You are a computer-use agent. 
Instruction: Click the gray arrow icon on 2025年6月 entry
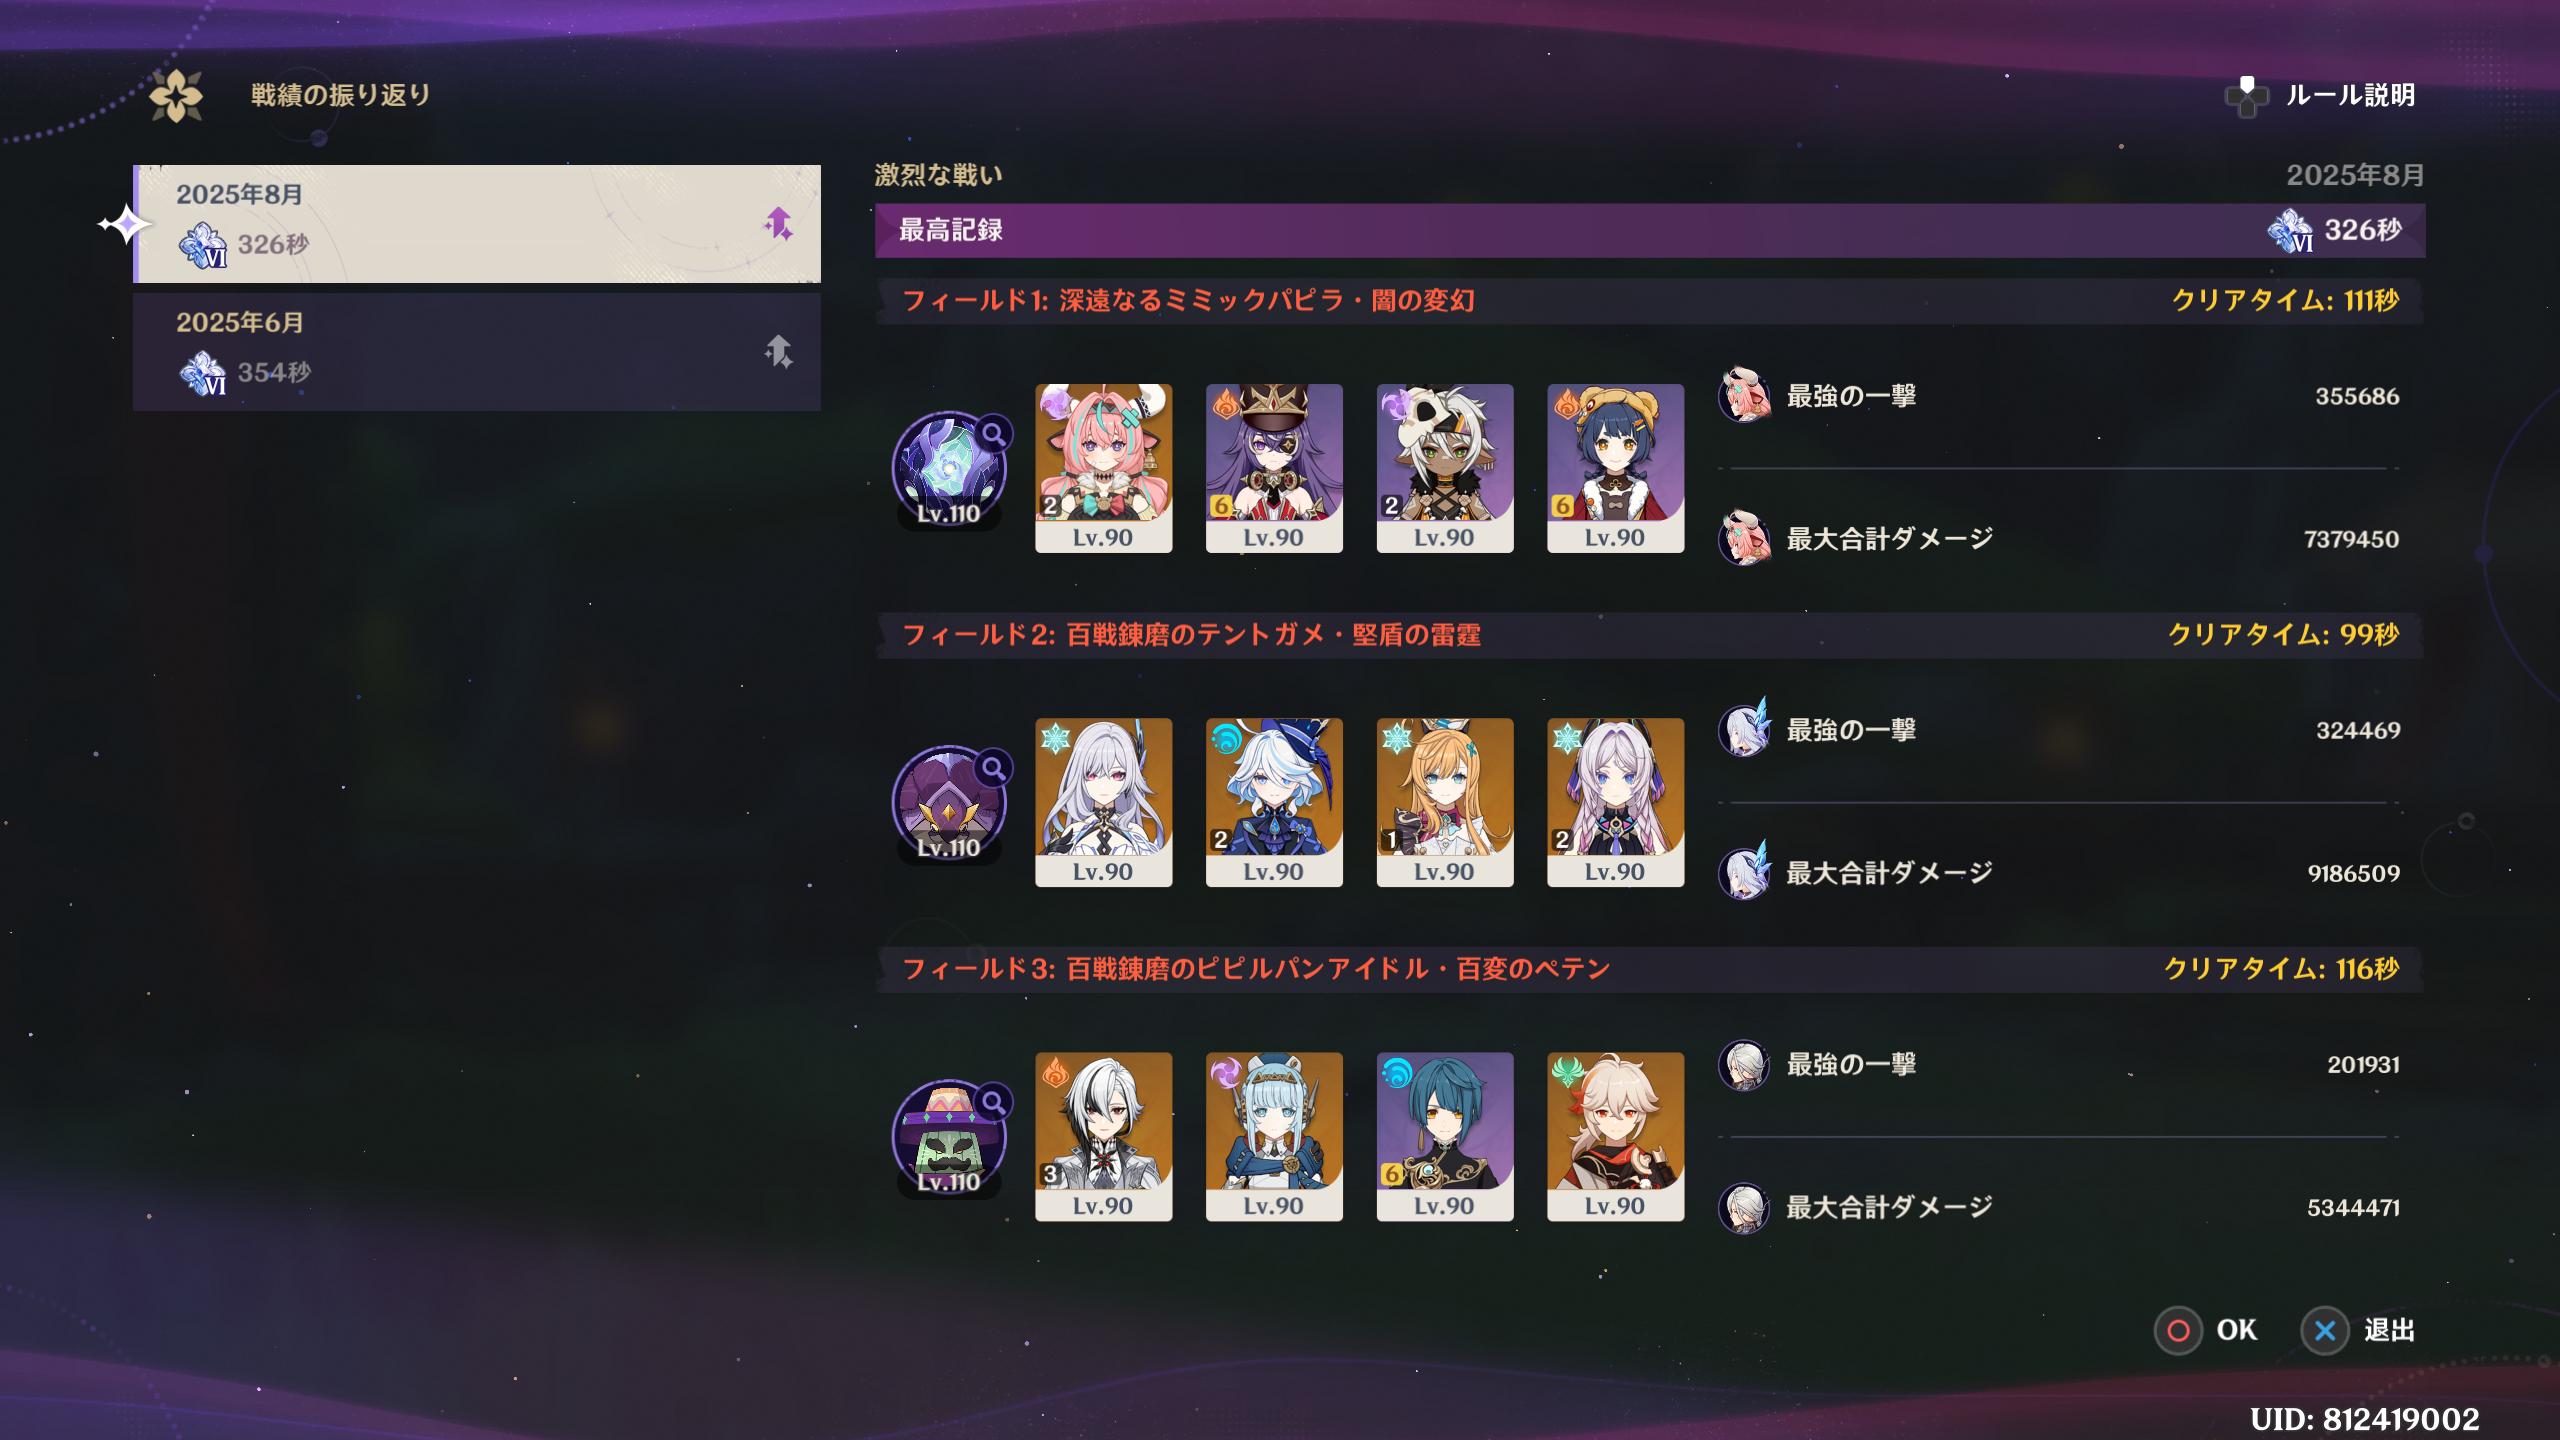click(778, 351)
